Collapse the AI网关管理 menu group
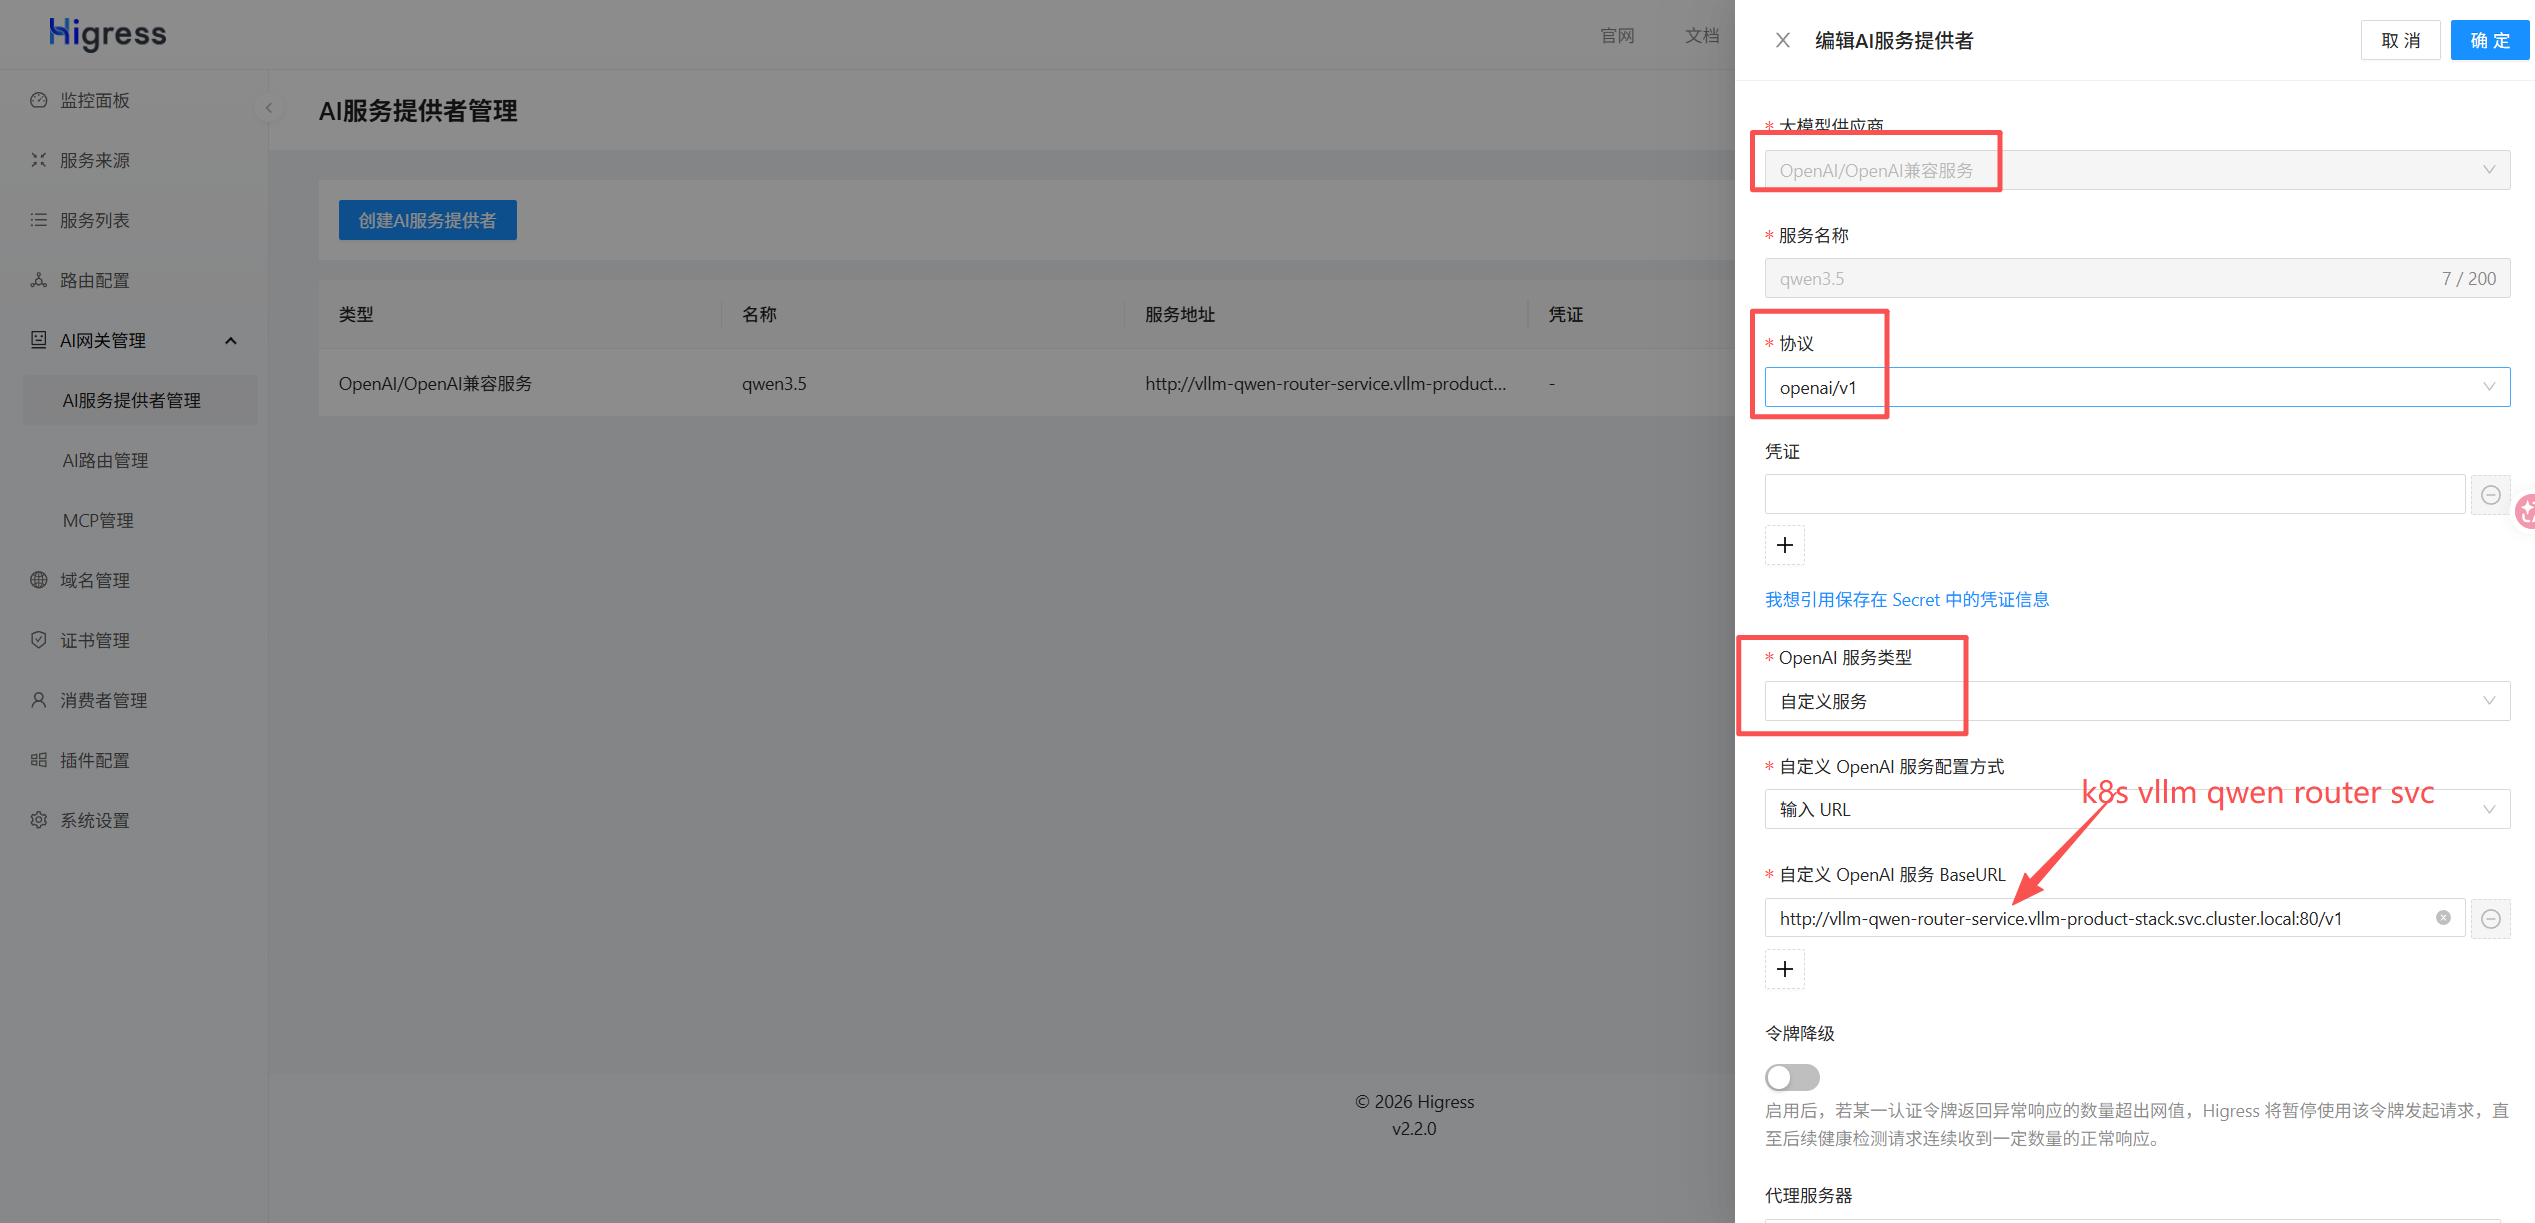 coord(231,341)
